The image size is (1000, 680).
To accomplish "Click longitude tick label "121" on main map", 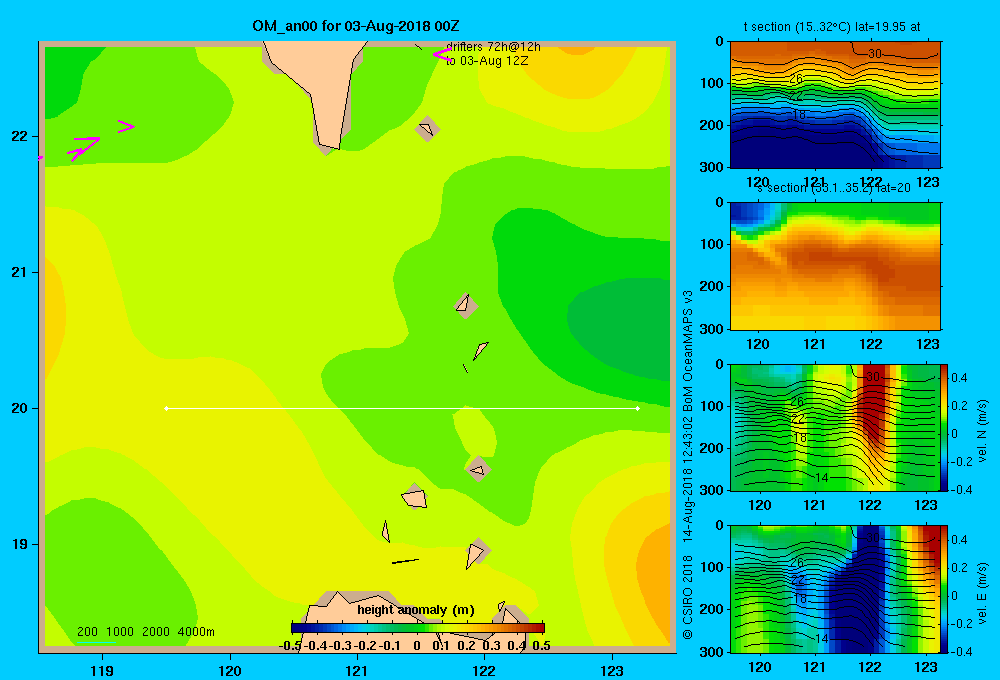I will coord(357,670).
